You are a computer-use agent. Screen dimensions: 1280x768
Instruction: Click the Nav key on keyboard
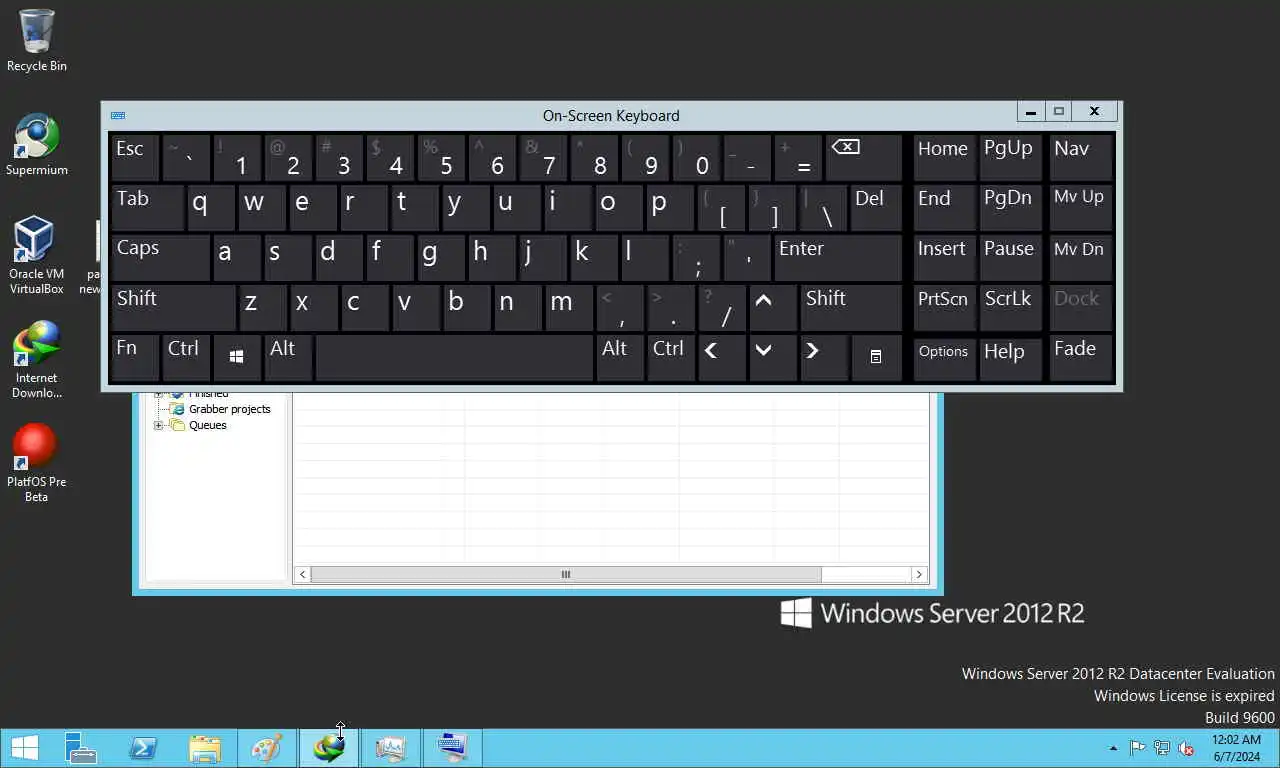pyautogui.click(x=1081, y=158)
